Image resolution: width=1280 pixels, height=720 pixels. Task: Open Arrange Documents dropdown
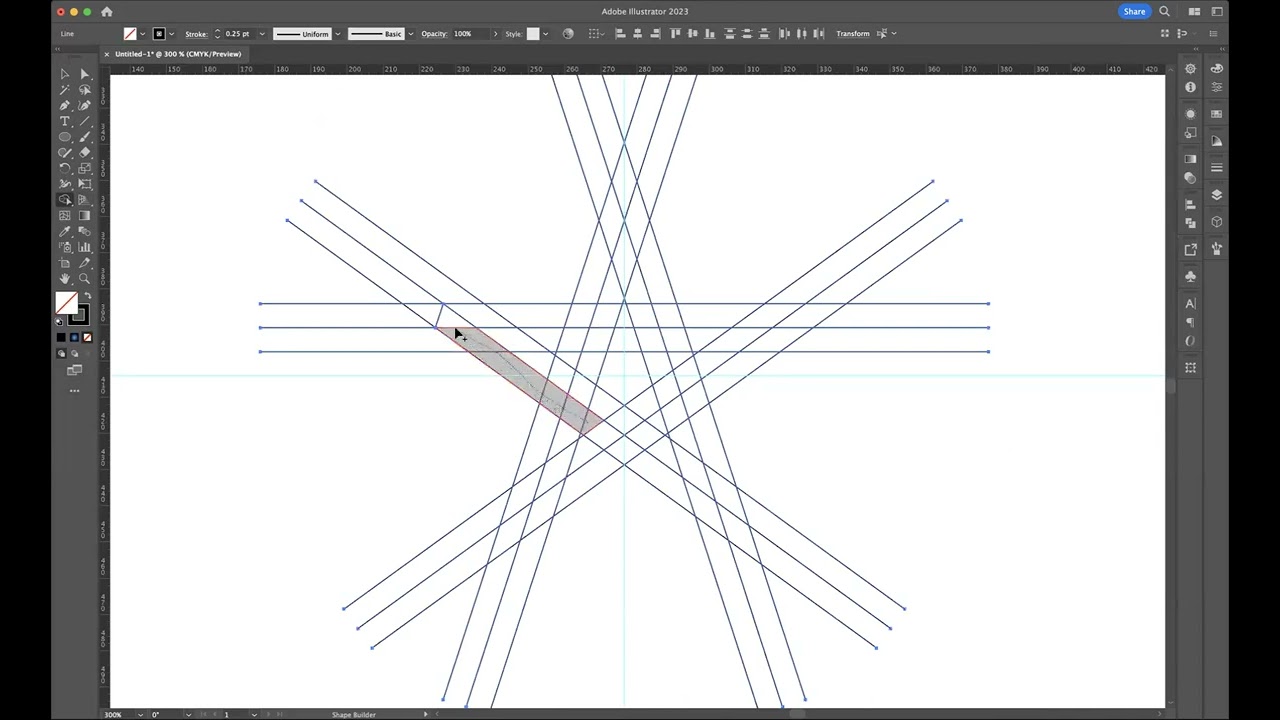(x=1195, y=12)
